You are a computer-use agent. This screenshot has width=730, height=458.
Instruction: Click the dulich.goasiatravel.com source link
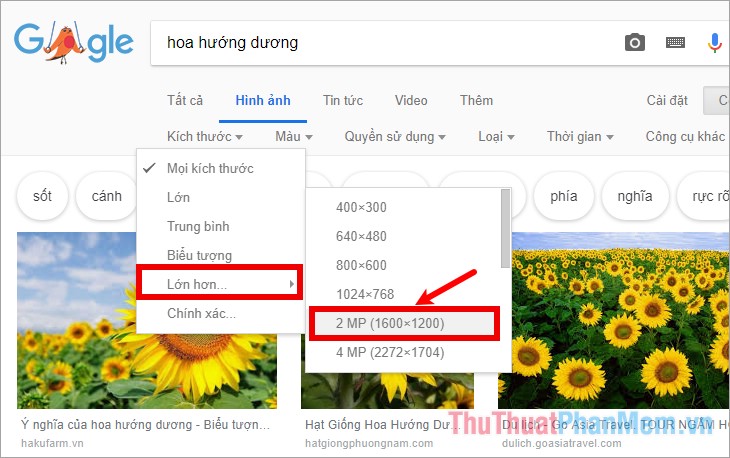tap(561, 444)
